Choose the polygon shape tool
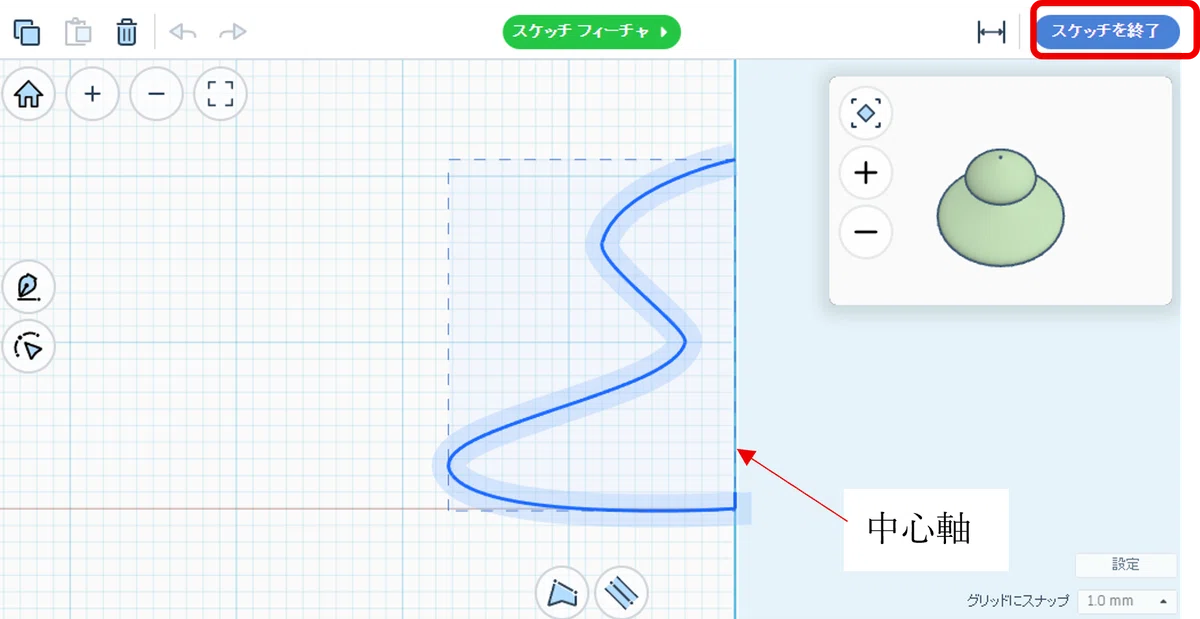The height and width of the screenshot is (619, 1200). point(563,593)
